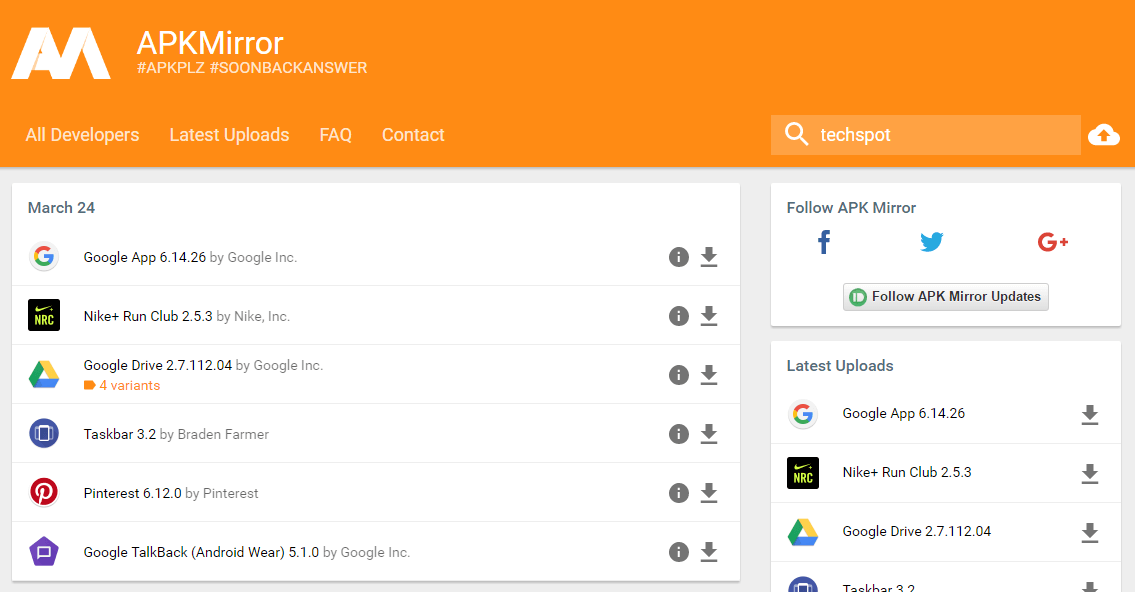Screen dimensions: 1135x592
Task: Click Google App thumbnail in Latest Uploads sidebar
Action: pyautogui.click(x=803, y=414)
